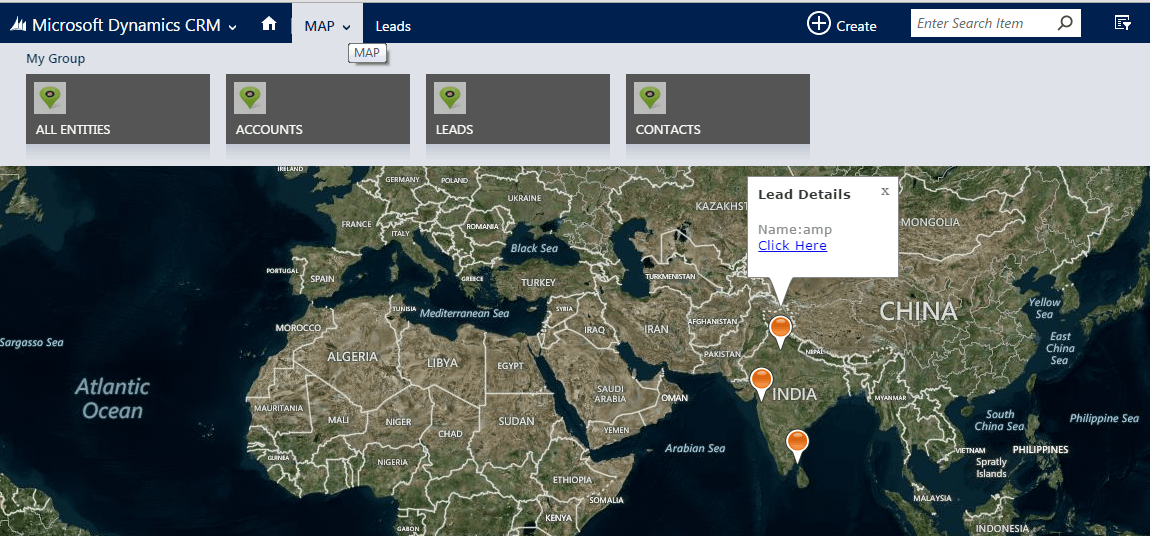Click the SAUDI ARABIA map label
The image size is (1150, 536).
click(610, 394)
